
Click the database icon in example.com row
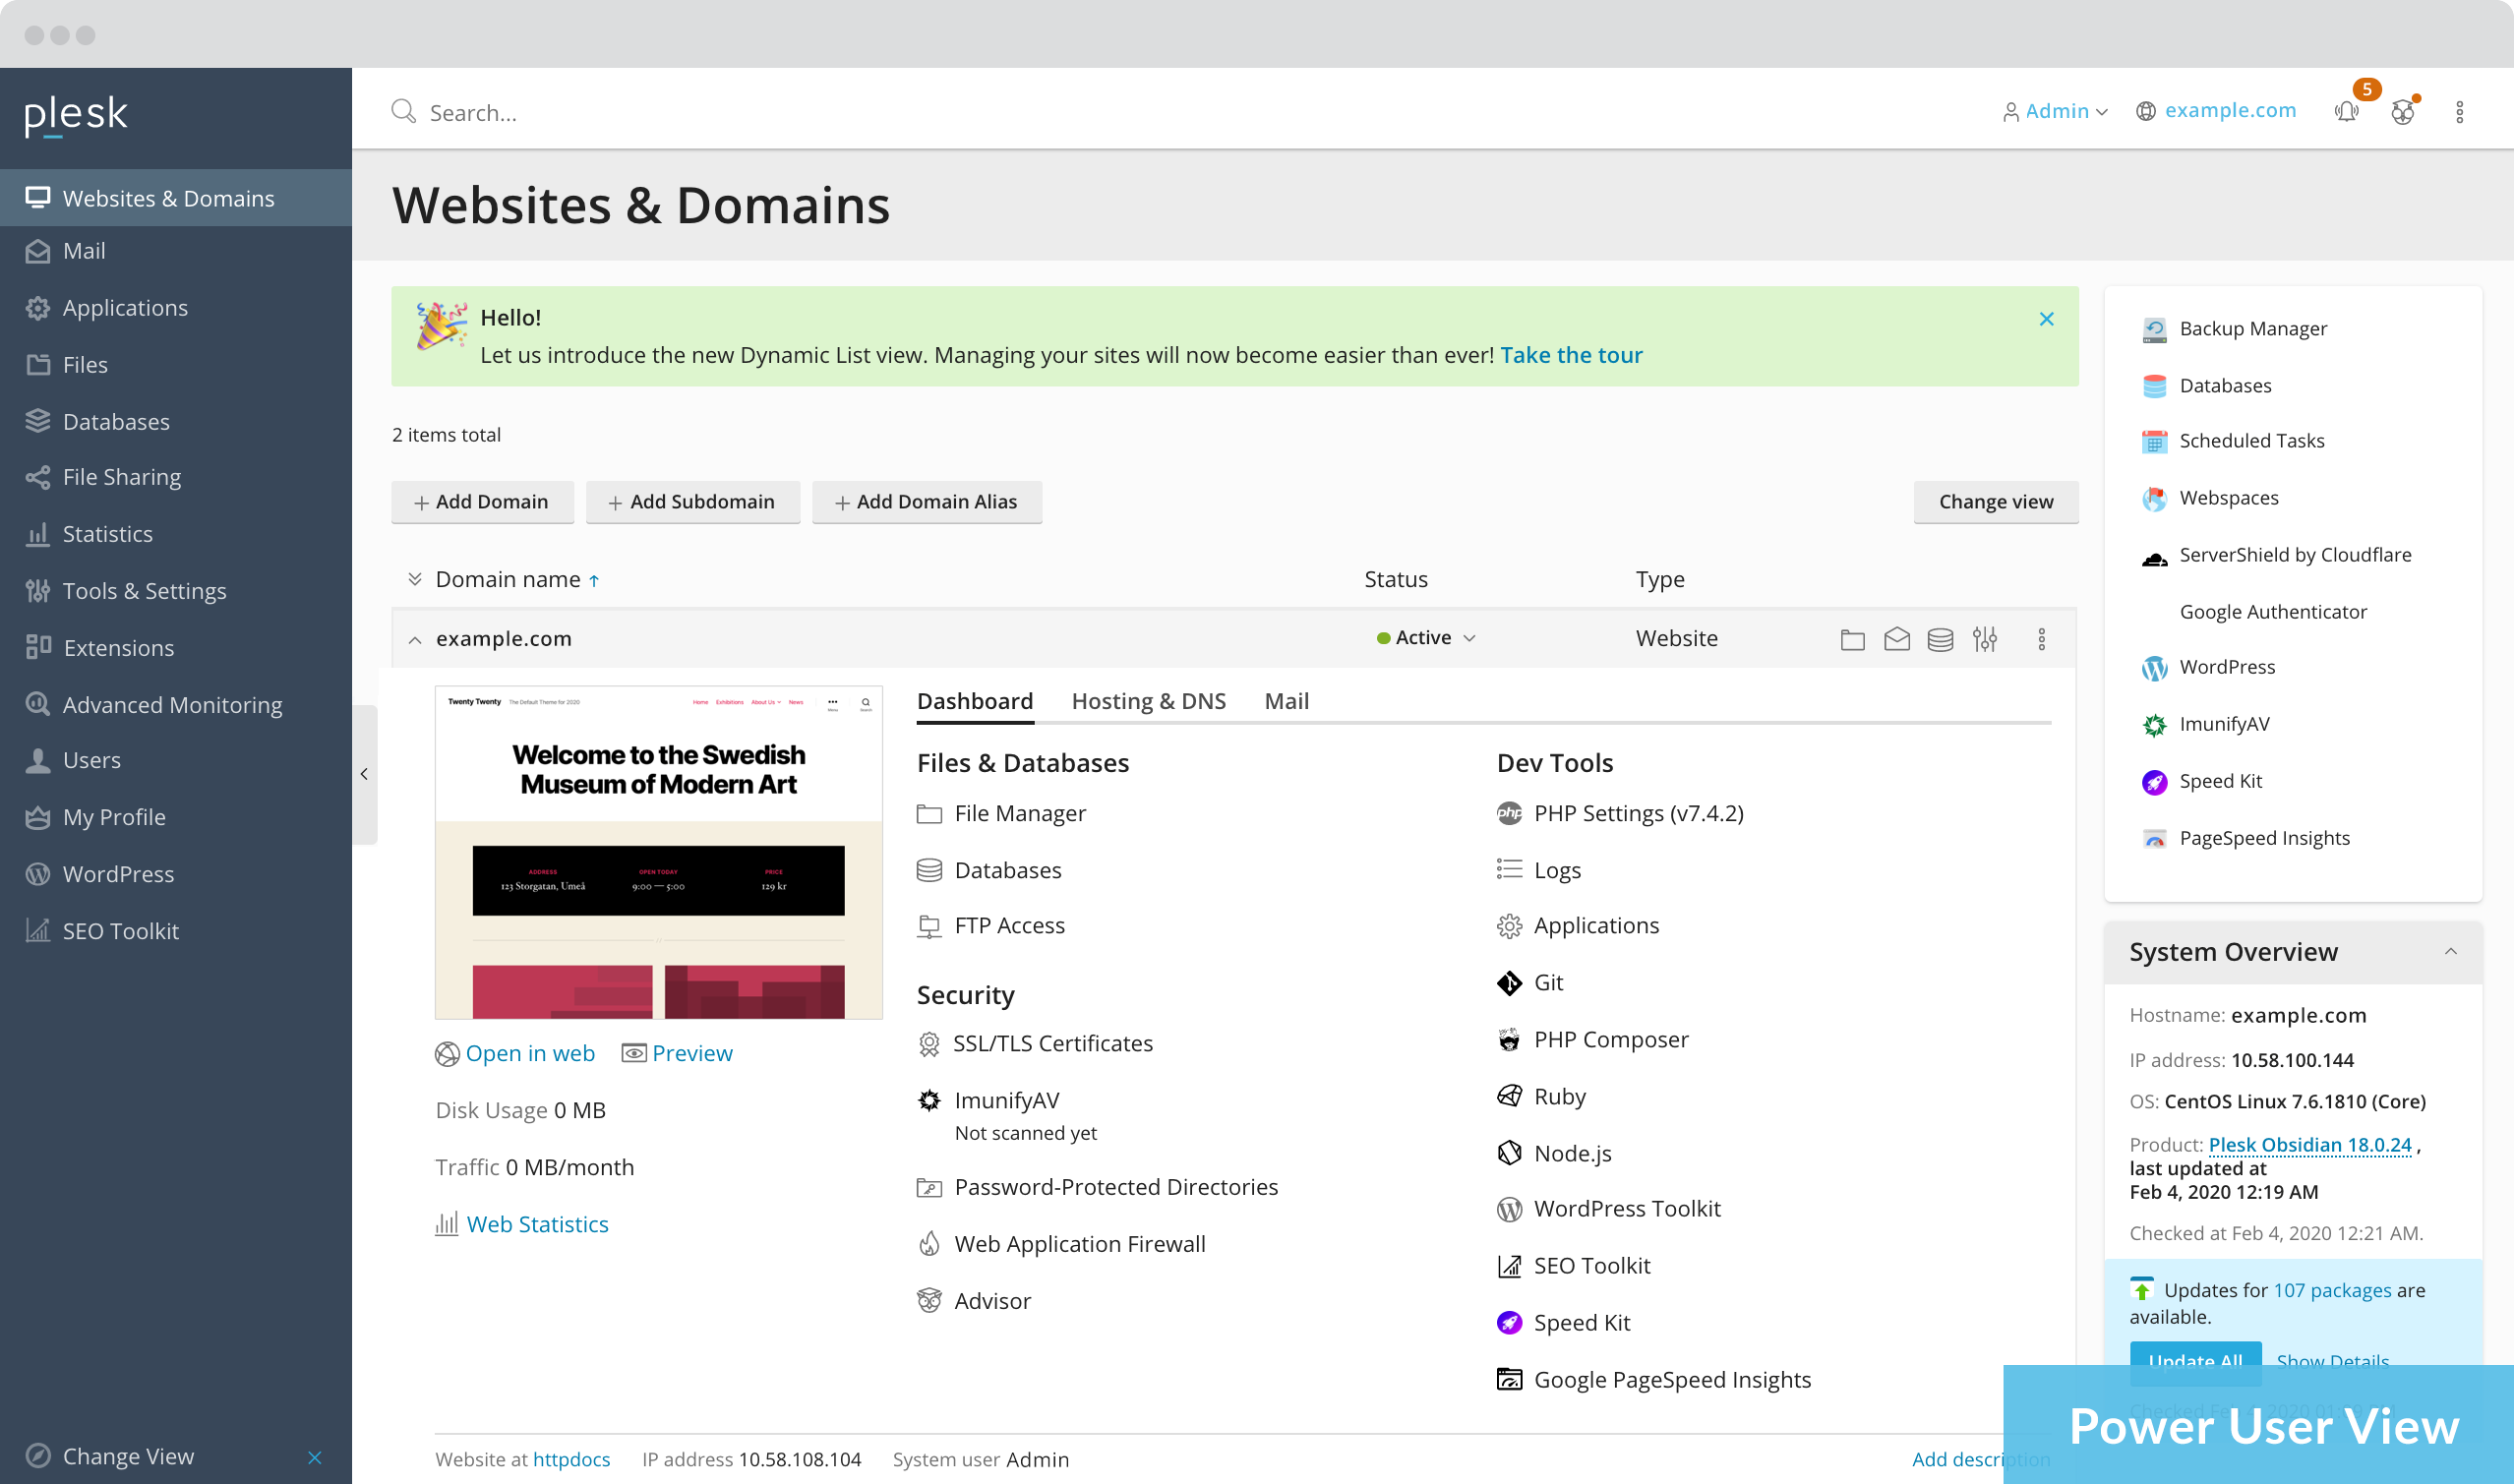(1940, 639)
